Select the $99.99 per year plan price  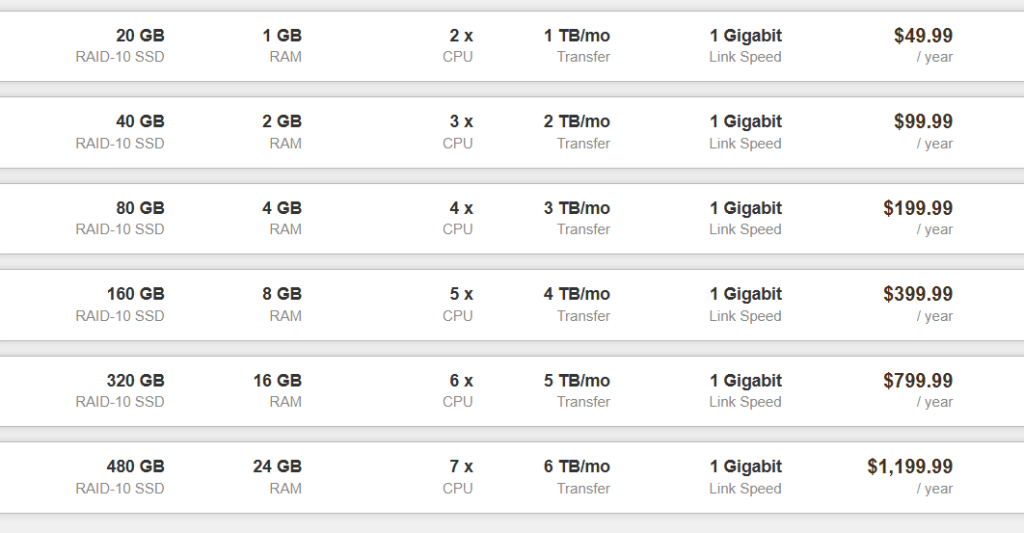(923, 131)
